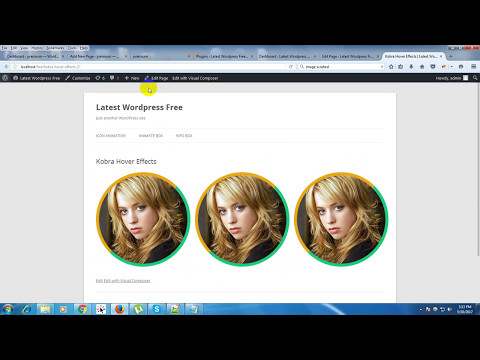Click the localhost URL address field
The image size is (480, 360).
152,67
